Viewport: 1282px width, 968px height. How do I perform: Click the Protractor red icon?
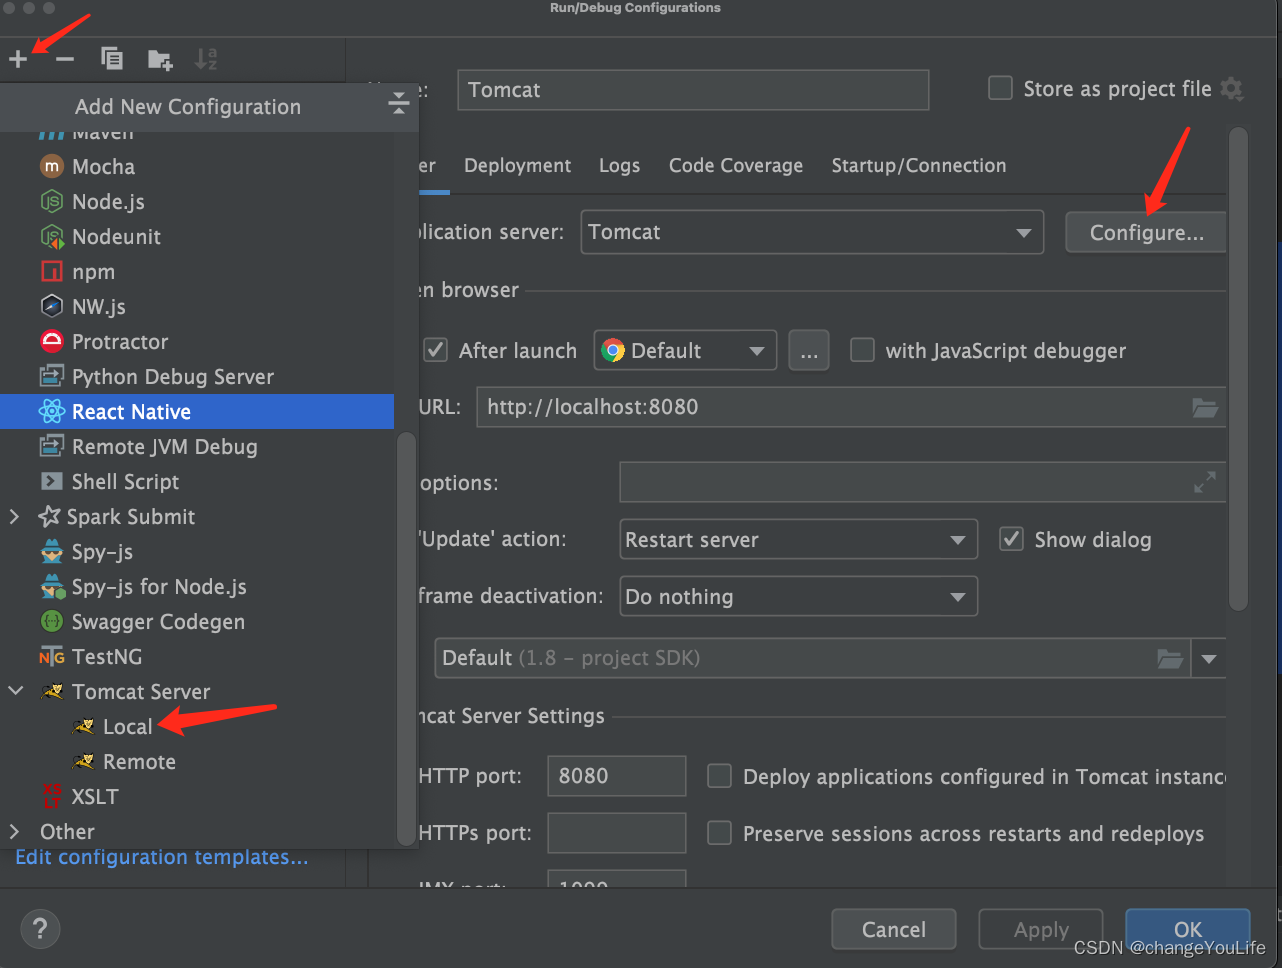coord(51,341)
